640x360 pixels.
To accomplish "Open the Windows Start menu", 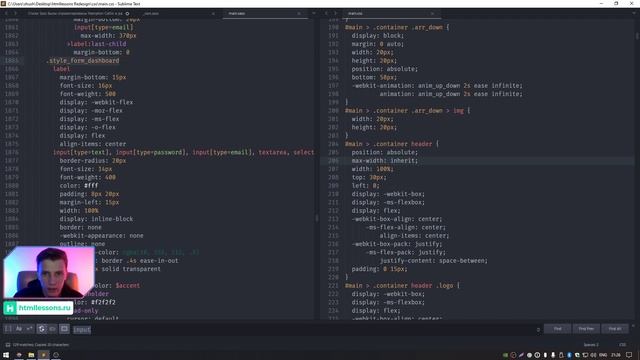I will [x=6, y=355].
